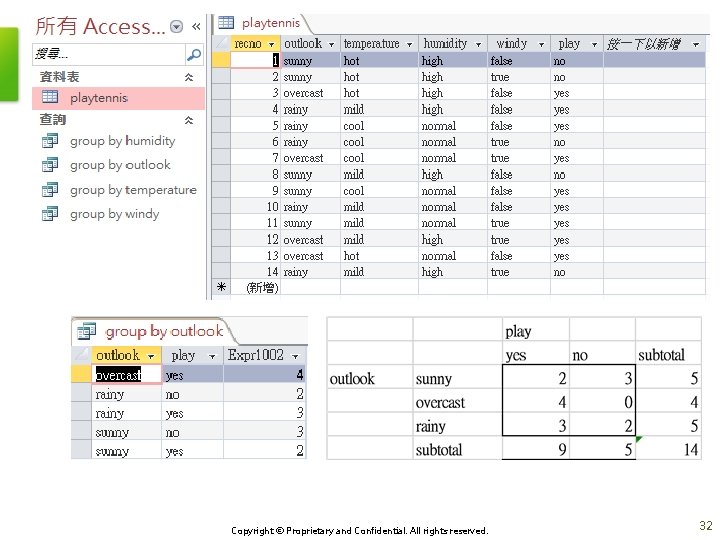This screenshot has height=540, width=720.
Task: Collapse the 資料表 tables group
Action: click(x=189, y=77)
